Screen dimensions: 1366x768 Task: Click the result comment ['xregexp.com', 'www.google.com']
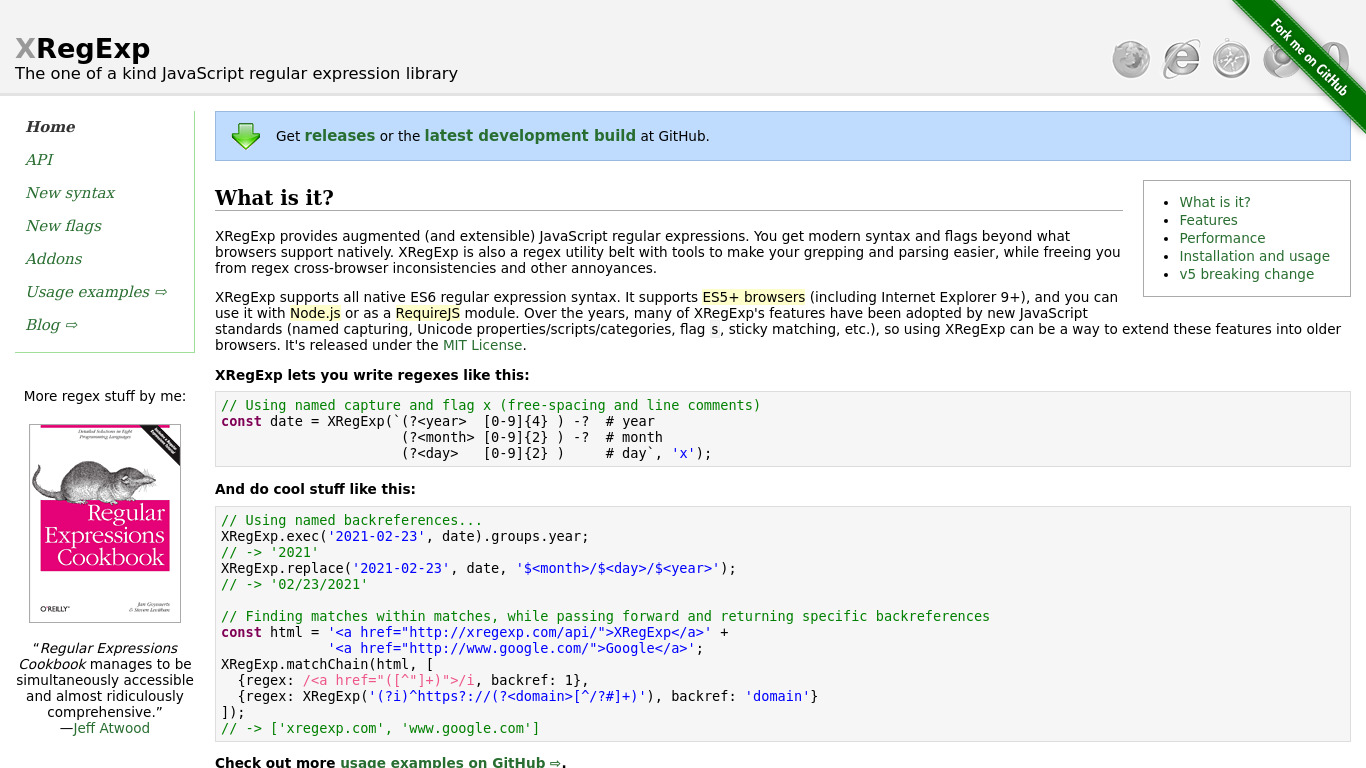[x=380, y=728]
